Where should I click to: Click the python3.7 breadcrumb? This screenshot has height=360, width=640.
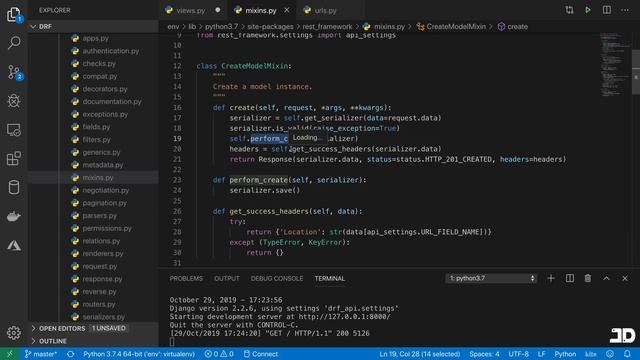221,27
